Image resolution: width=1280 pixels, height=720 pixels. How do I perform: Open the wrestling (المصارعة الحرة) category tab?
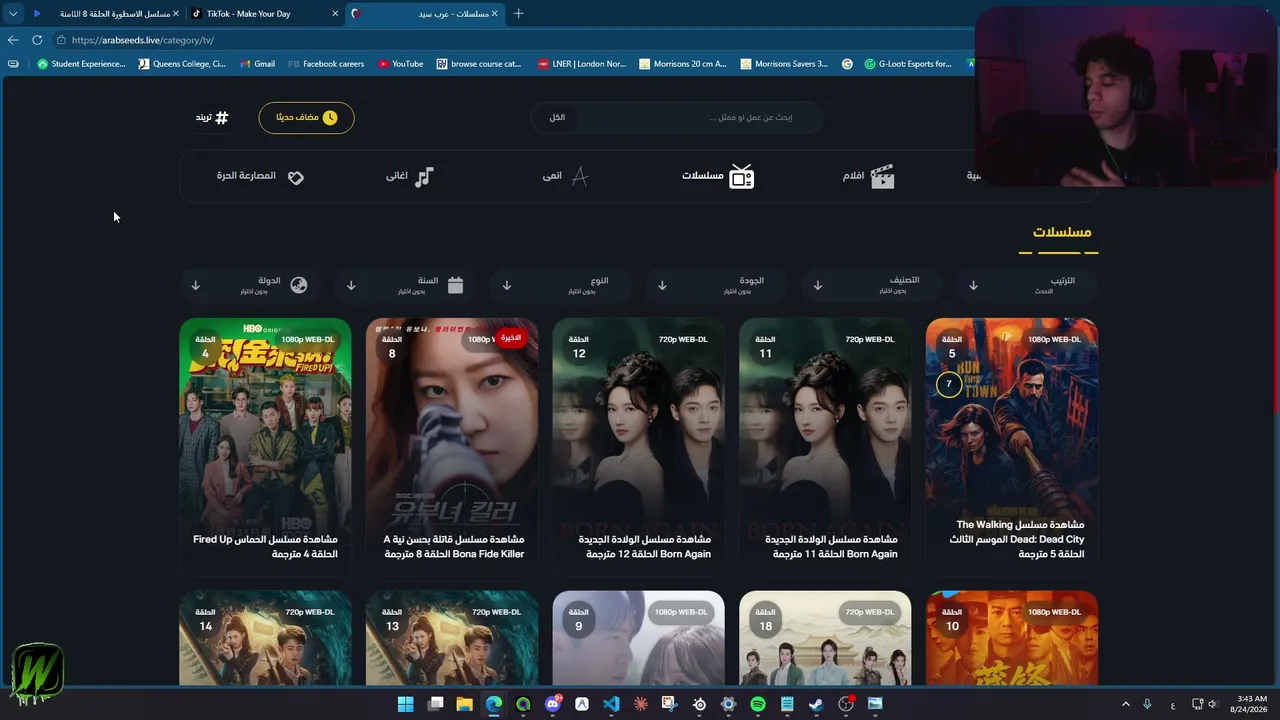(x=260, y=176)
